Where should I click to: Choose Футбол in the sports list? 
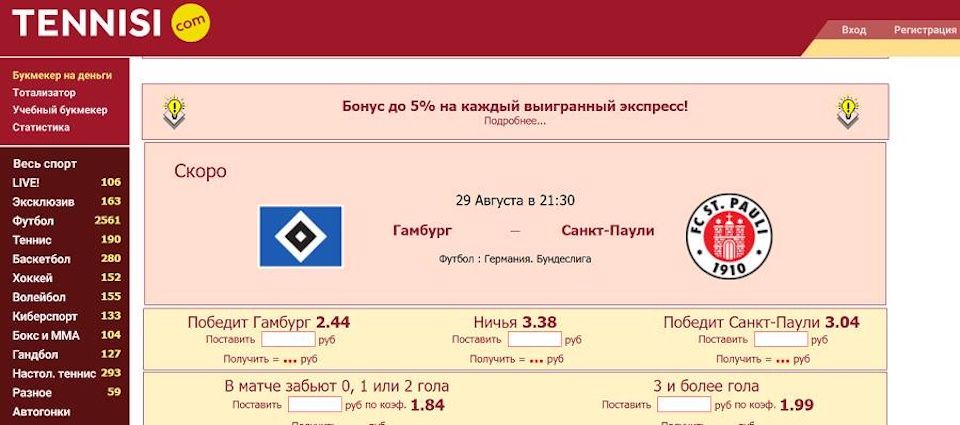click(33, 221)
